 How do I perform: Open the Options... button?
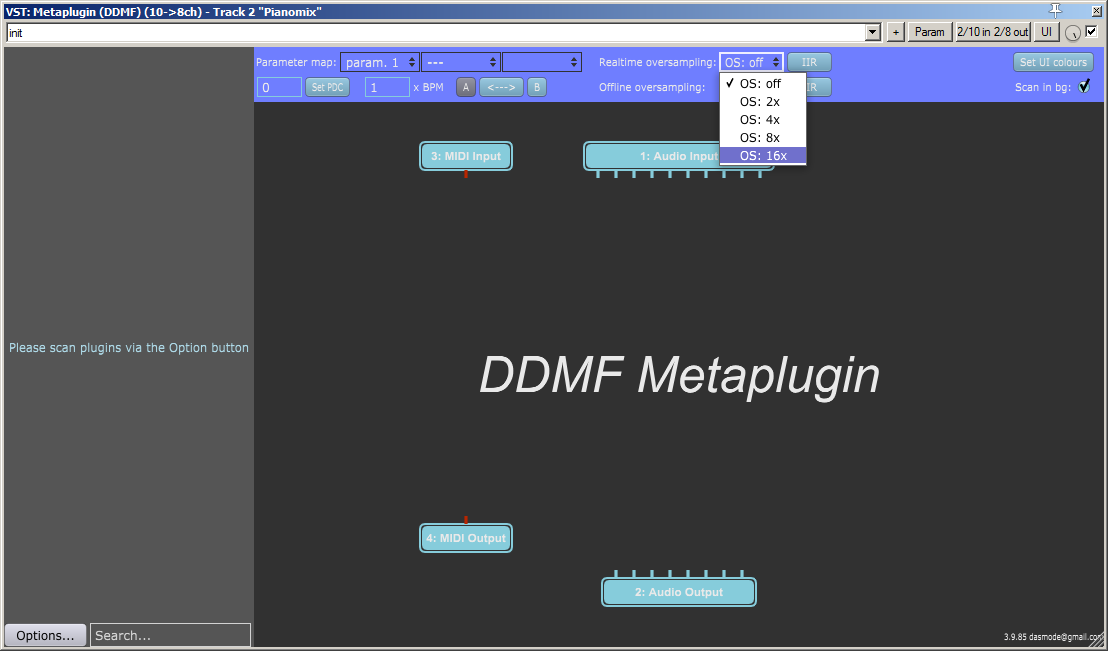[45, 635]
